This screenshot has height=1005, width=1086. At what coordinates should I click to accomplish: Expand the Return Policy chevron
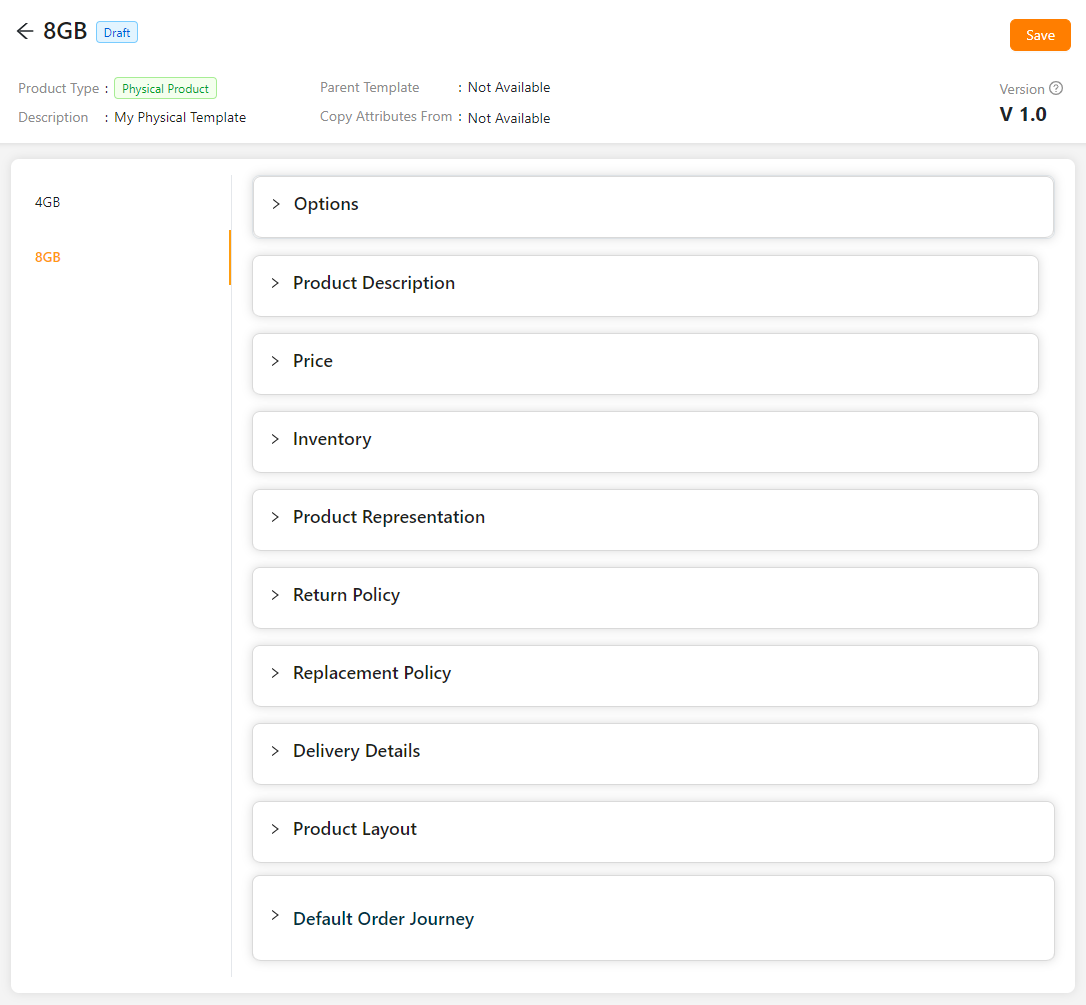pos(275,595)
